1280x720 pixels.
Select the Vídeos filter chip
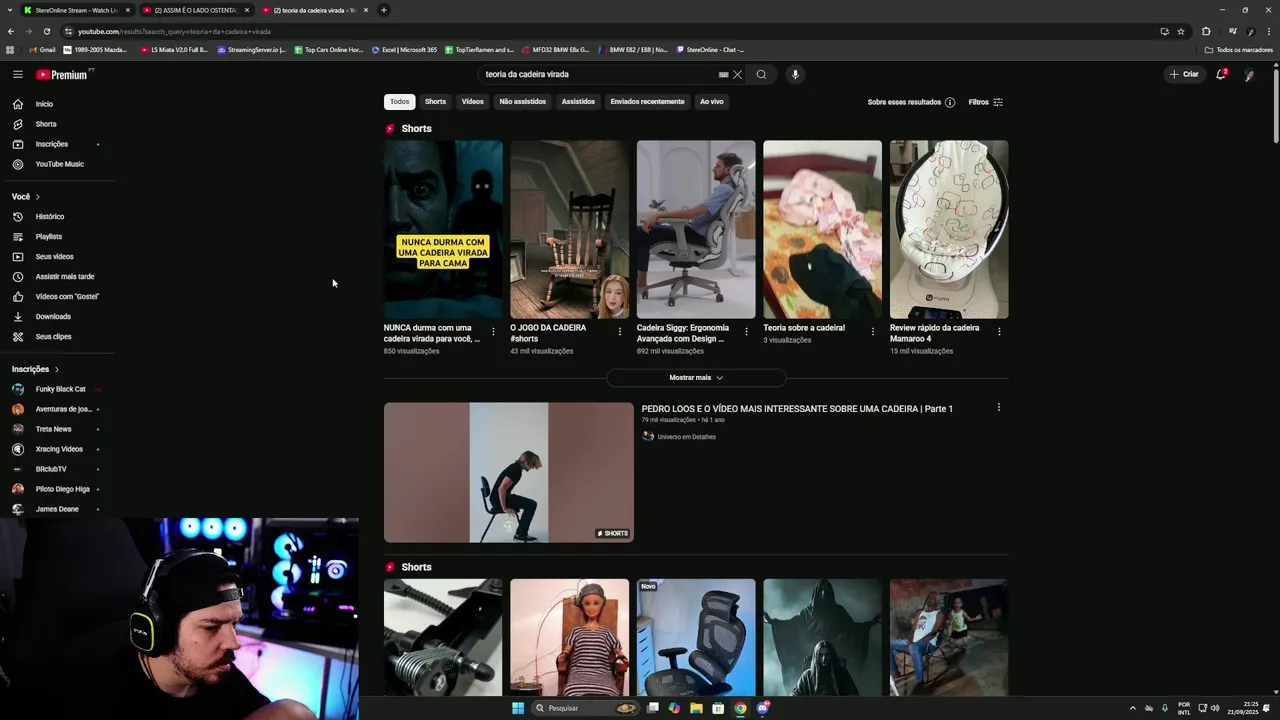click(472, 102)
